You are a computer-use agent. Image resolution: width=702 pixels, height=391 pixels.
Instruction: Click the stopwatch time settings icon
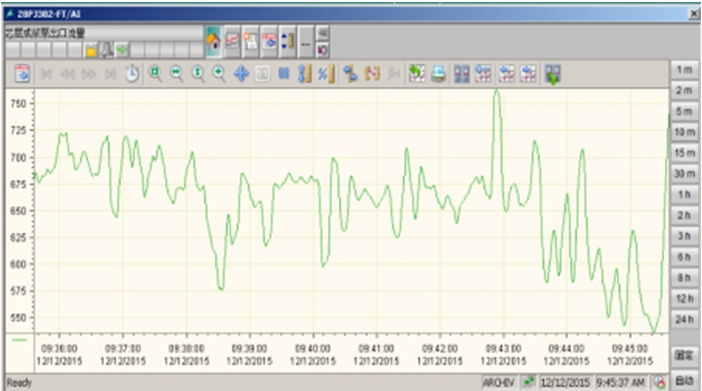tap(132, 73)
